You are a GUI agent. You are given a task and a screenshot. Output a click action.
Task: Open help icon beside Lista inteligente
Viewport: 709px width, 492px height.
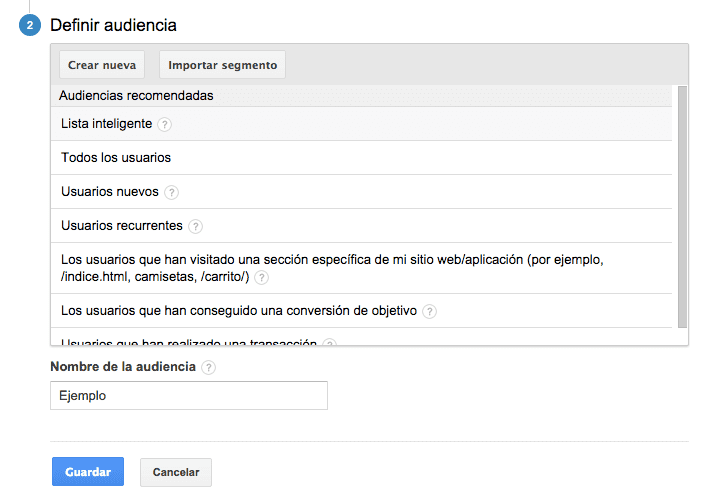[x=165, y=124]
